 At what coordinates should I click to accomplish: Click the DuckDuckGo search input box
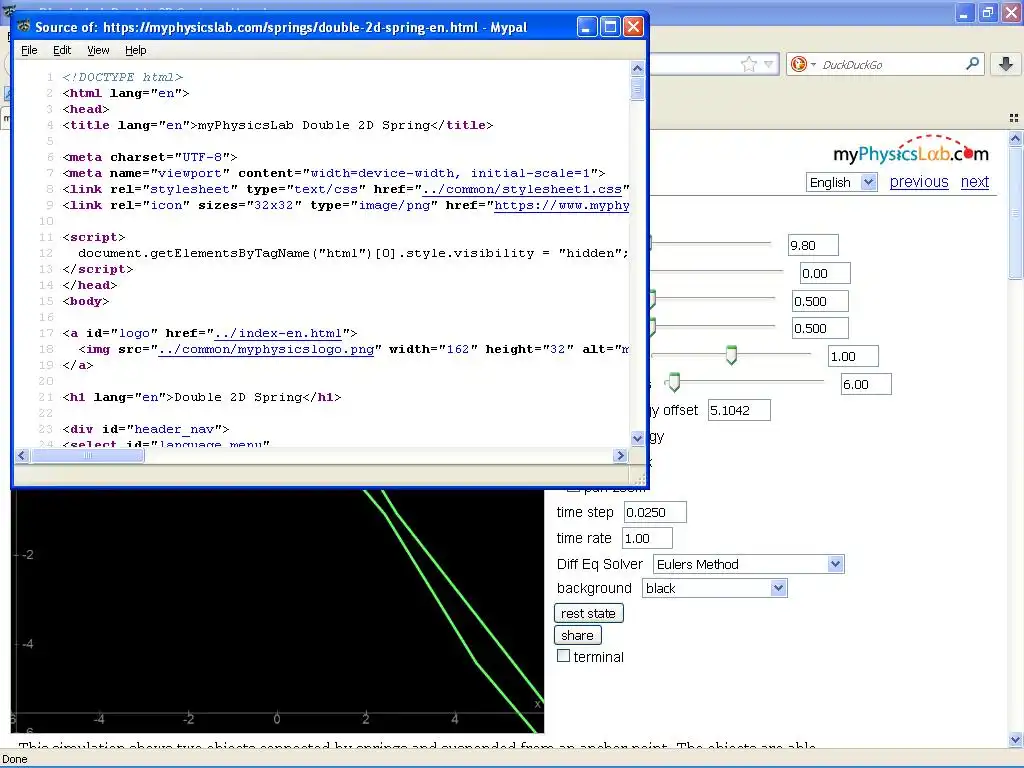pyautogui.click(x=891, y=65)
